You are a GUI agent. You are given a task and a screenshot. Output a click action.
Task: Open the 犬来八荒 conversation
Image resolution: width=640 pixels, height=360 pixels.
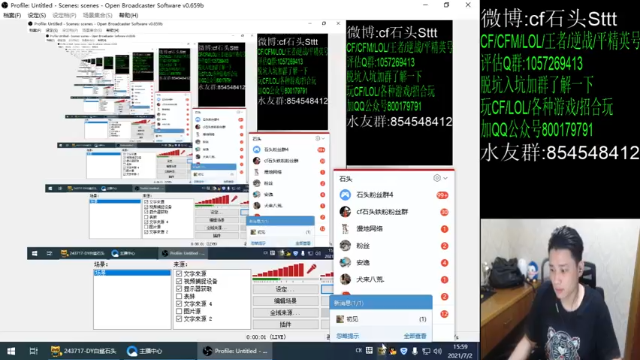[394, 279]
